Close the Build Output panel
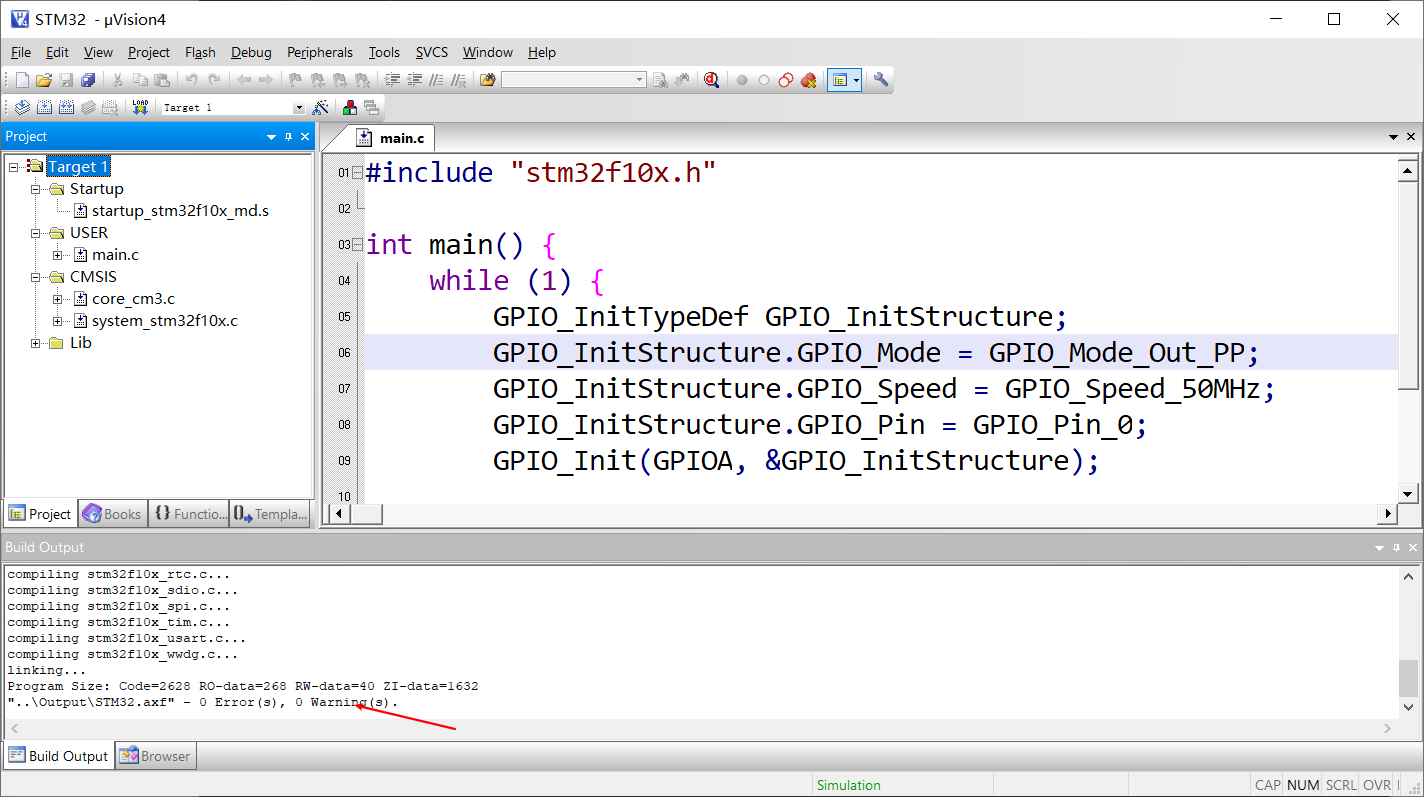 (1411, 548)
